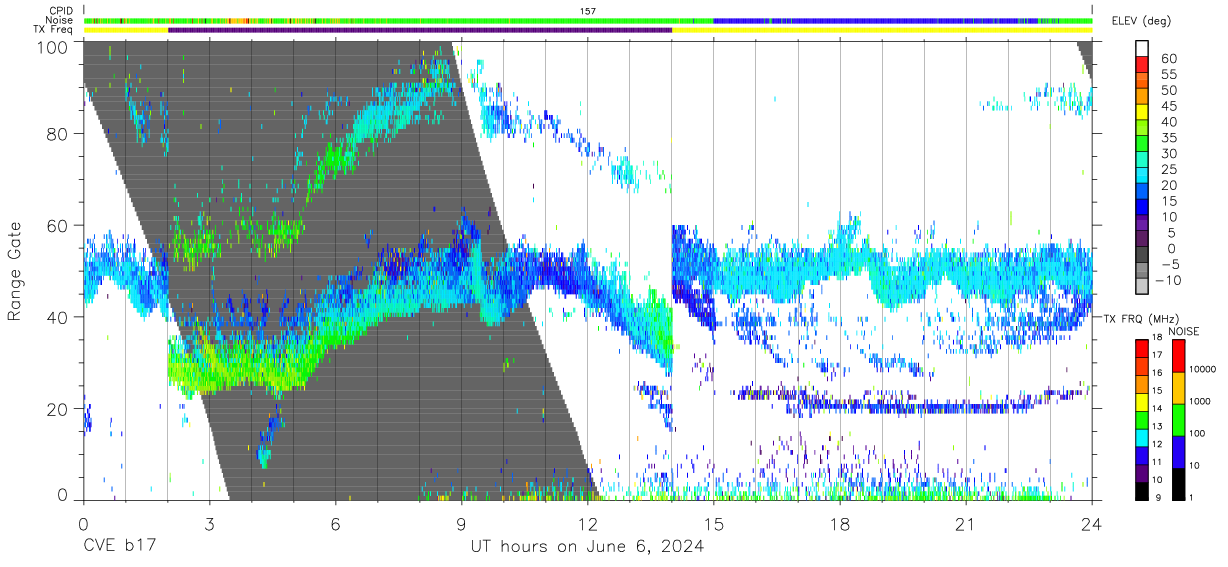The height and width of the screenshot is (567, 1228).
Task: Click the Range Gate tick label 60
Action: (58, 227)
